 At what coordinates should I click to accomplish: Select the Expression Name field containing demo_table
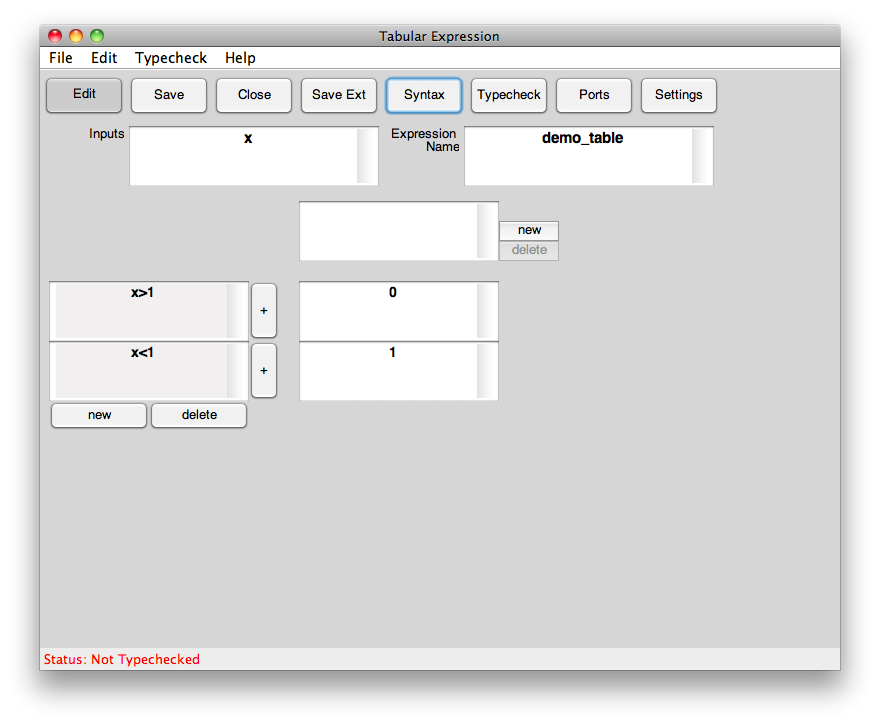[x=580, y=156]
